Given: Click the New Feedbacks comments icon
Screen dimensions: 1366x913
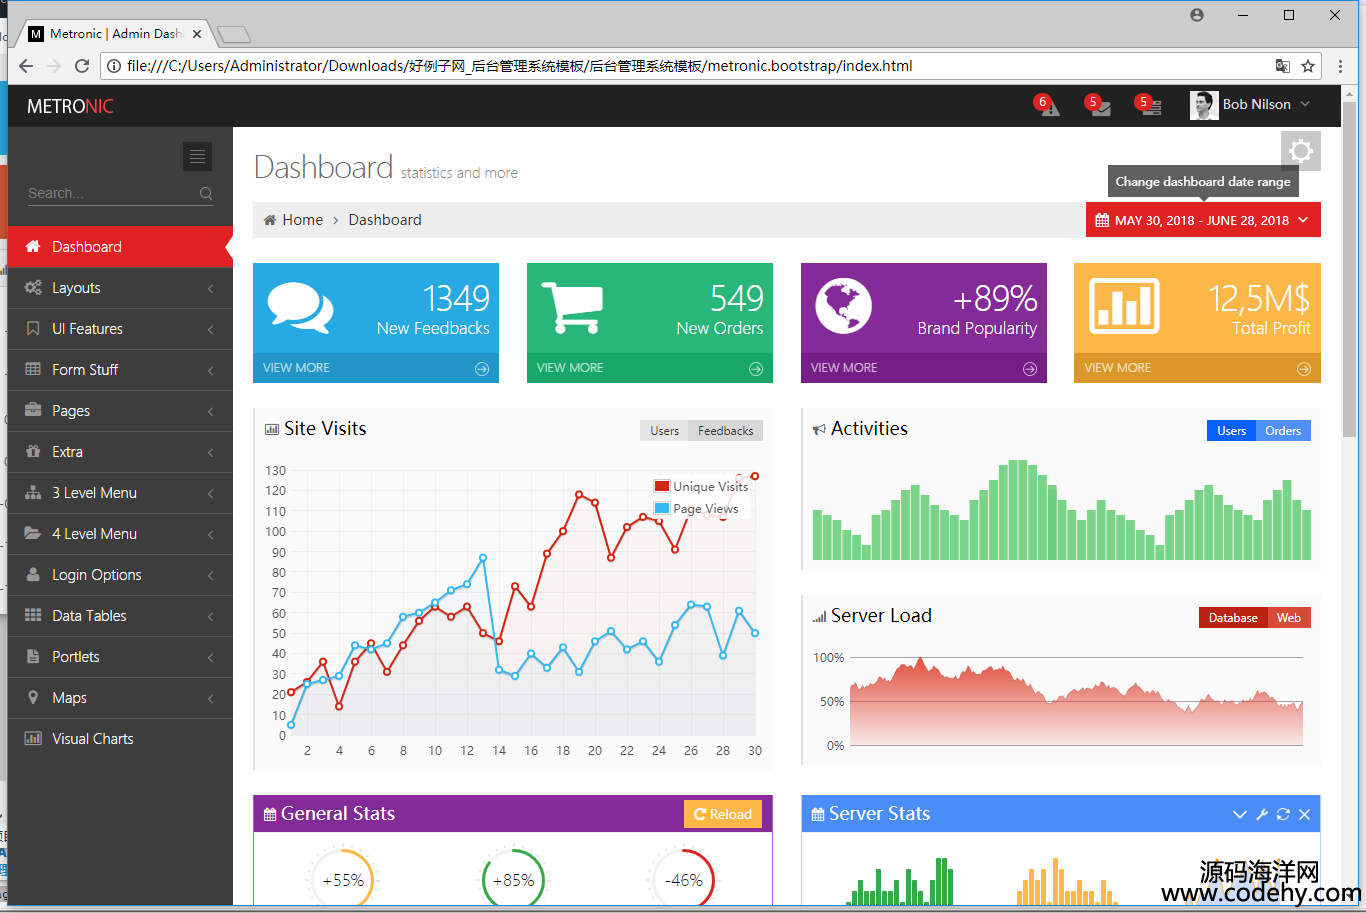Looking at the screenshot, I should (x=300, y=308).
